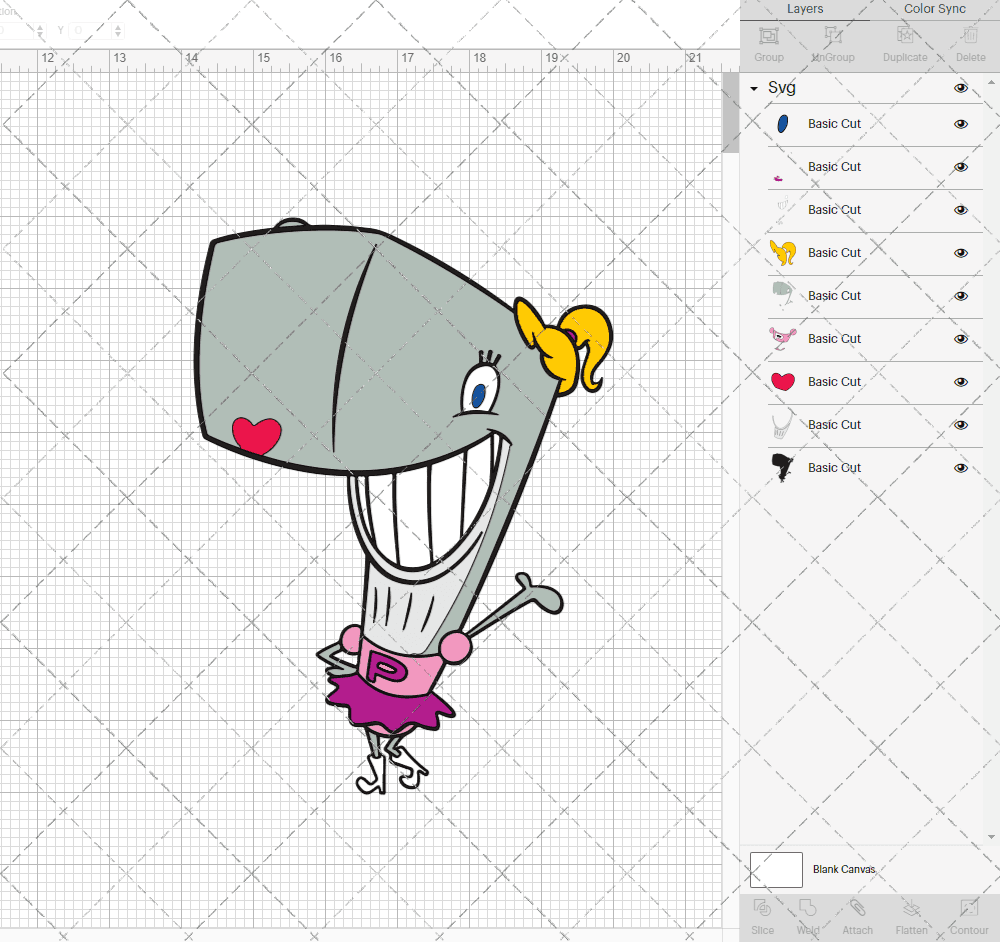Select the white teeth layer thumbnail
This screenshot has width=1000, height=942.
(x=783, y=425)
